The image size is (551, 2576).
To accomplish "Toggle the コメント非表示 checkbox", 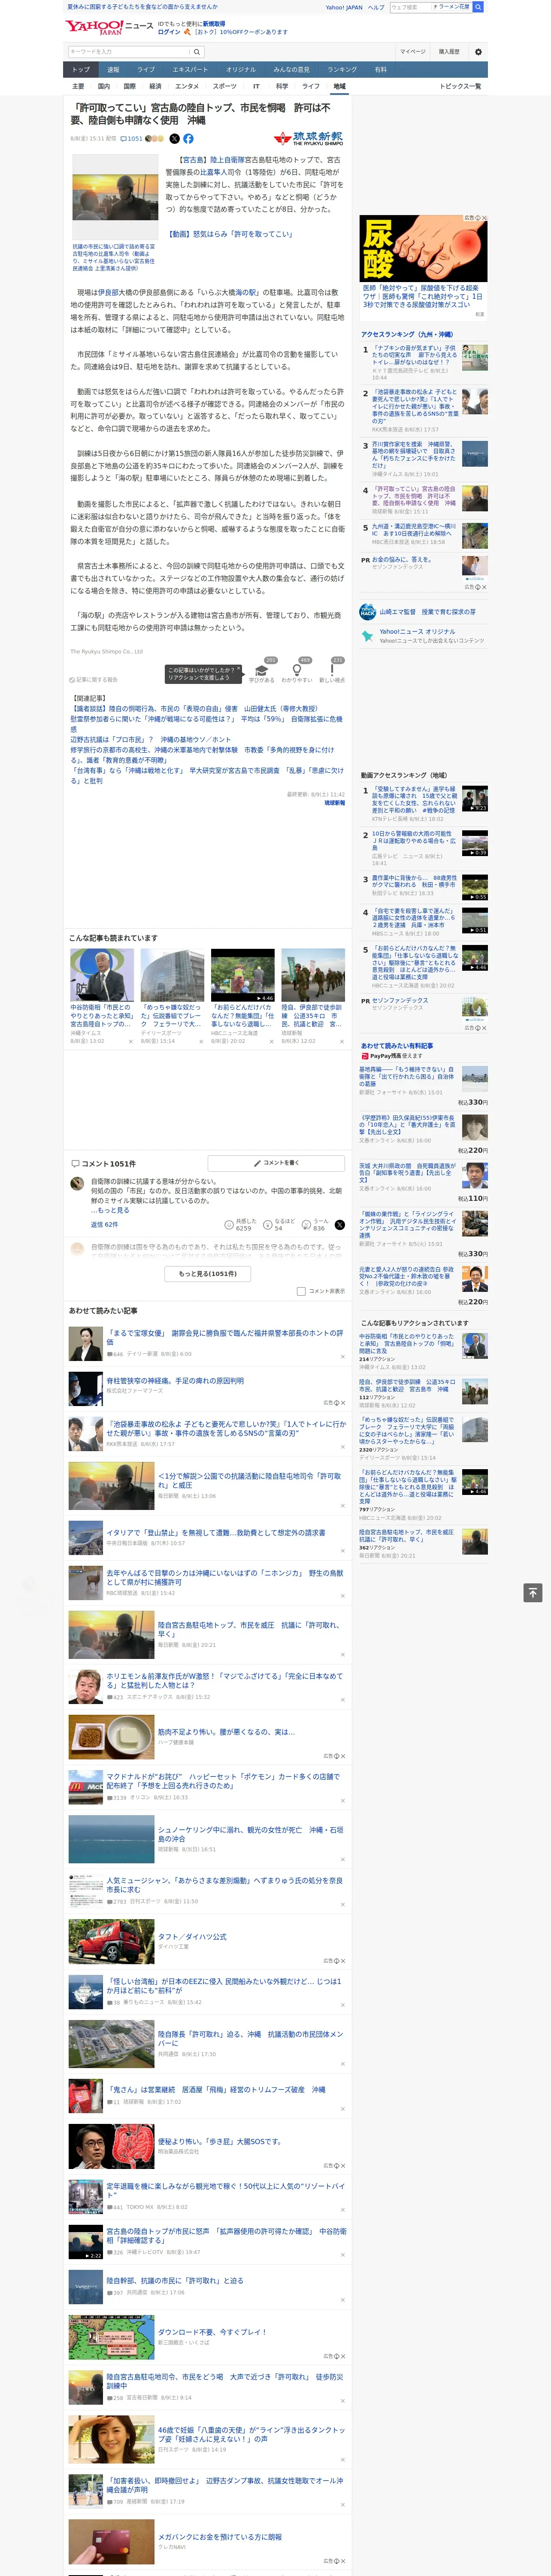I will pyautogui.click(x=301, y=1291).
